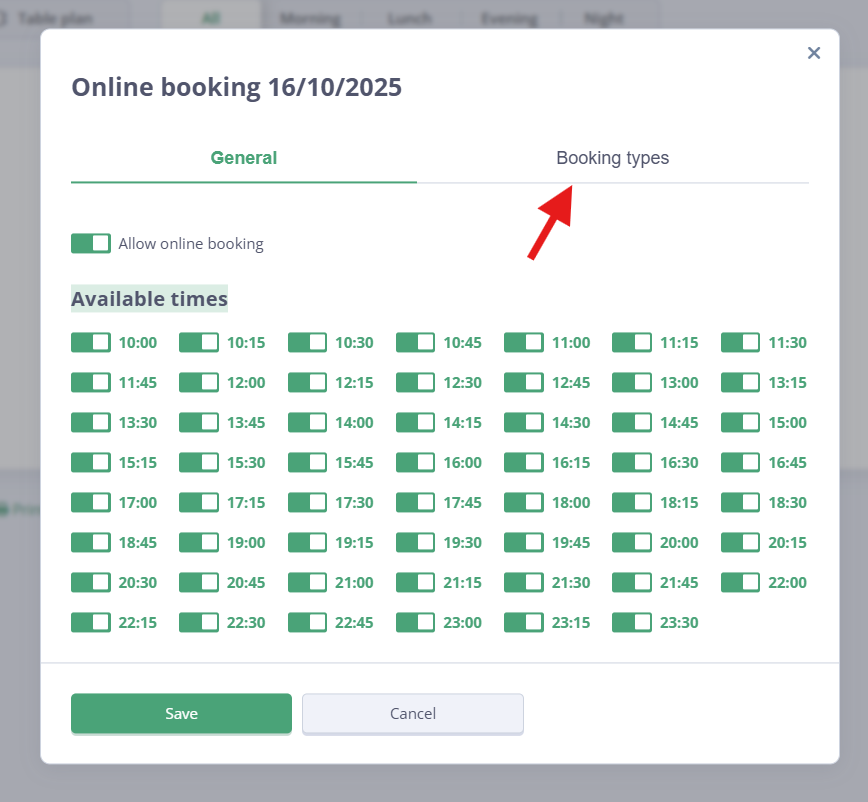Switch to the Booking types tab
Screen dimensions: 868x802
pyautogui.click(x=612, y=158)
